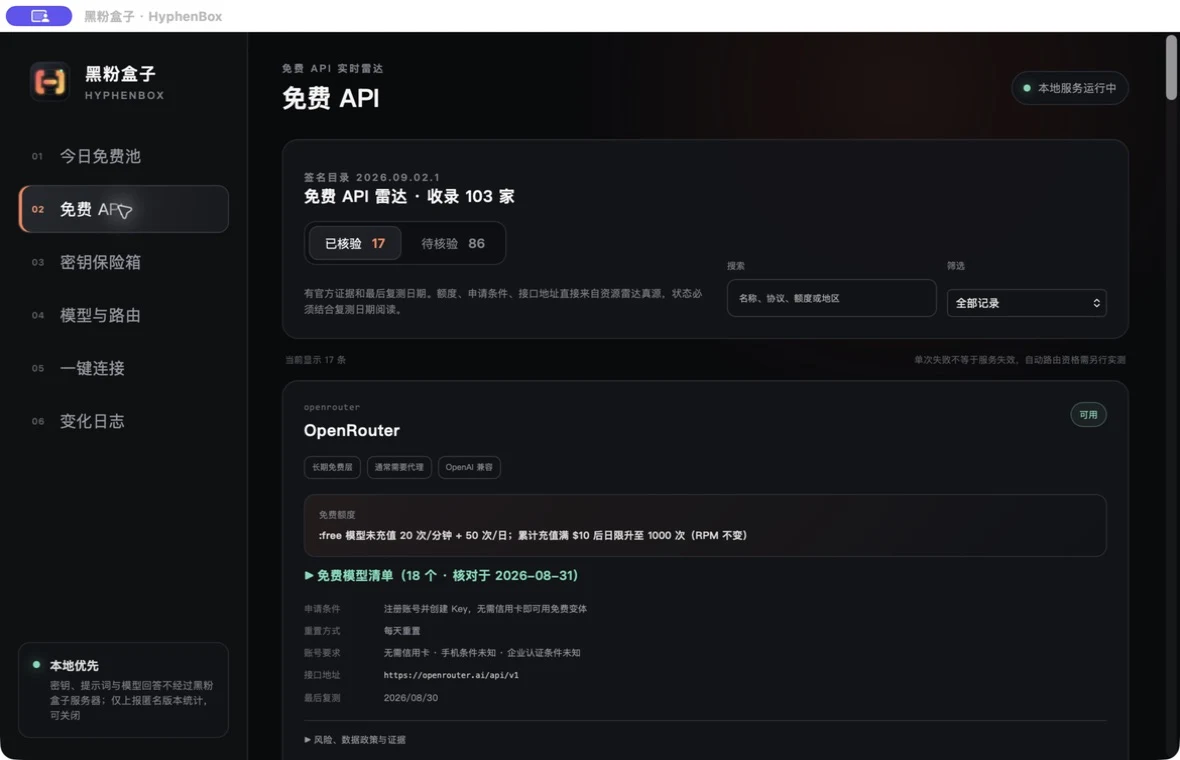The height and width of the screenshot is (760, 1180).
Task: Focus the search field 名称、协议、额度或地区
Action: 832,298
